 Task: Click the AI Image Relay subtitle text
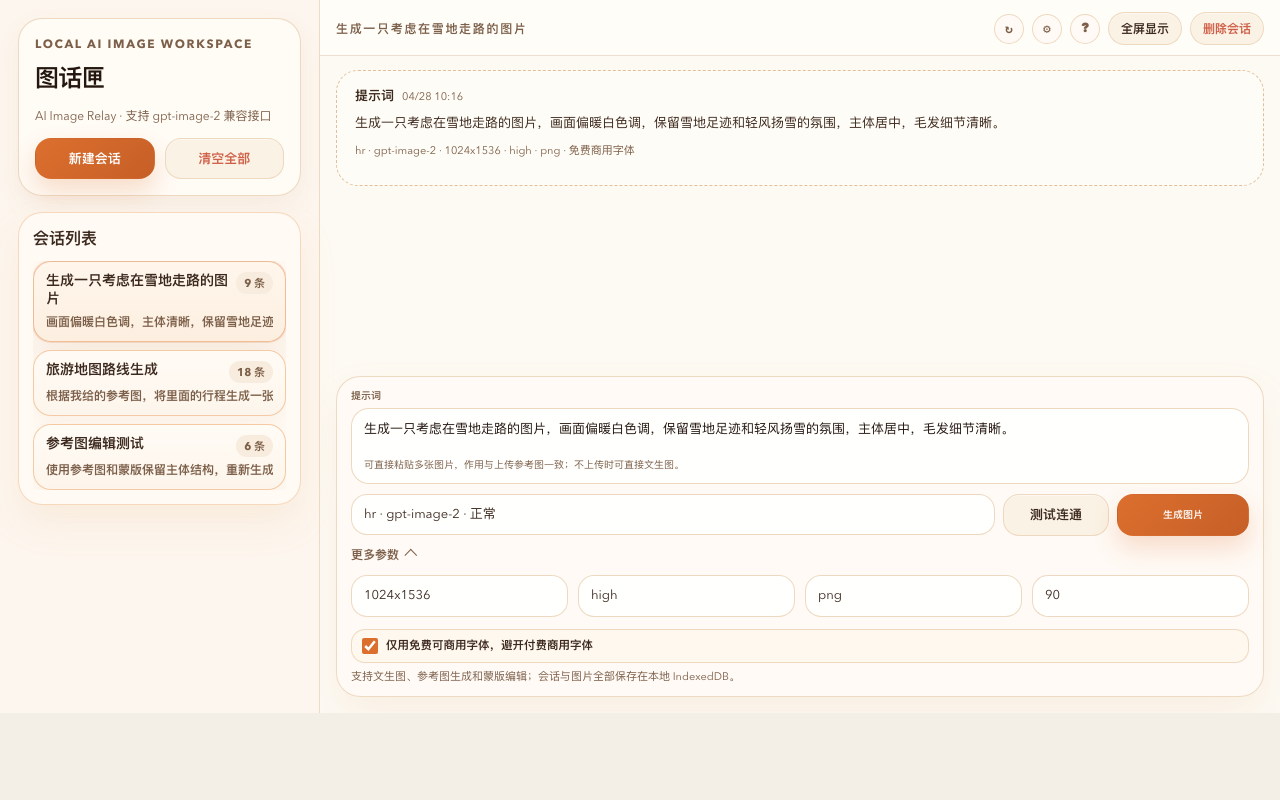click(153, 116)
